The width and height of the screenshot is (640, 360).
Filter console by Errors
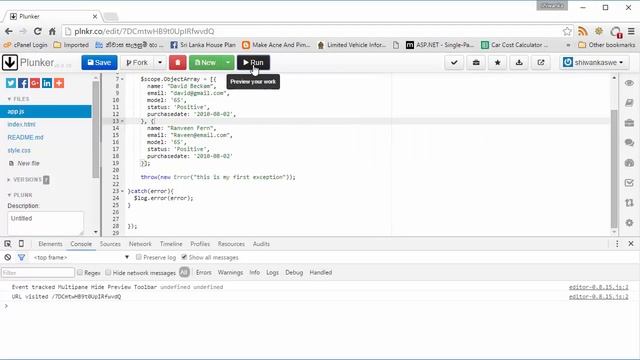click(x=204, y=272)
